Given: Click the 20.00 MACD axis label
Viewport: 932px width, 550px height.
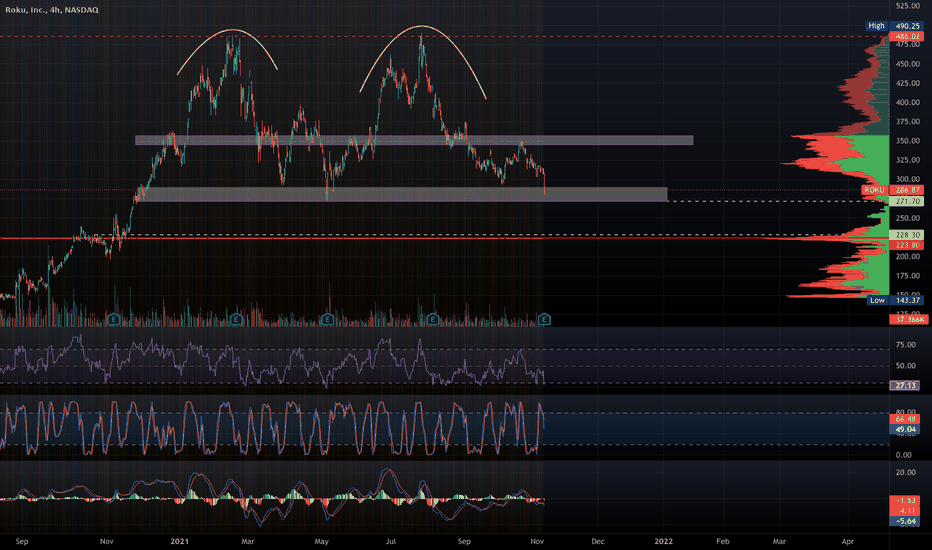Looking at the screenshot, I should 905,472.
